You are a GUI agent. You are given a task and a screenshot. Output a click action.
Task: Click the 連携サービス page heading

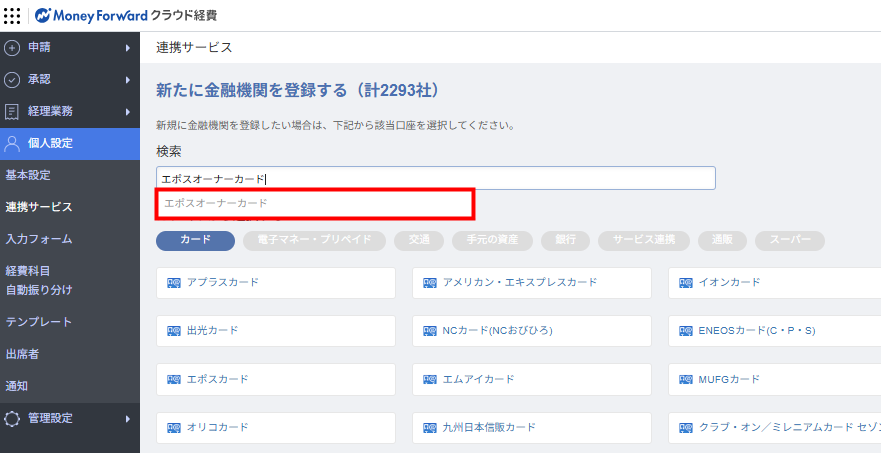tap(194, 48)
